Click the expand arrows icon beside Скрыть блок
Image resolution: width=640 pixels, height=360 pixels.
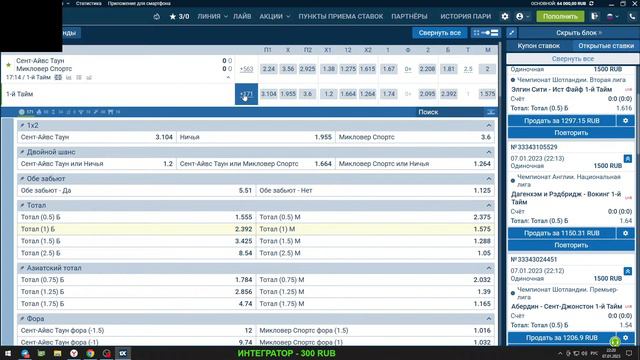[512, 33]
